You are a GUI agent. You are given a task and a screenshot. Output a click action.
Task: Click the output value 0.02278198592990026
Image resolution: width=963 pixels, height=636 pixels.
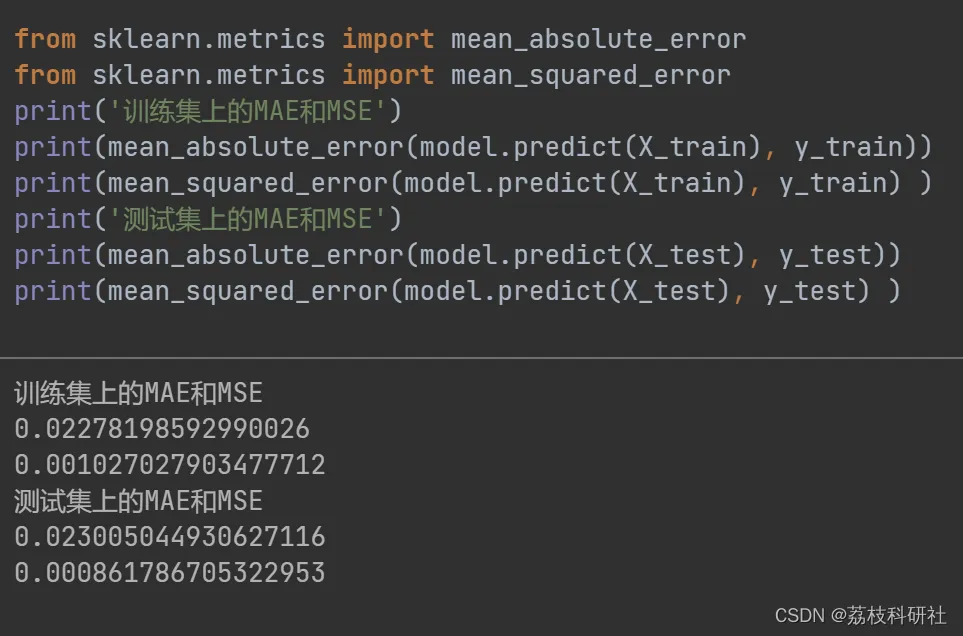162,429
